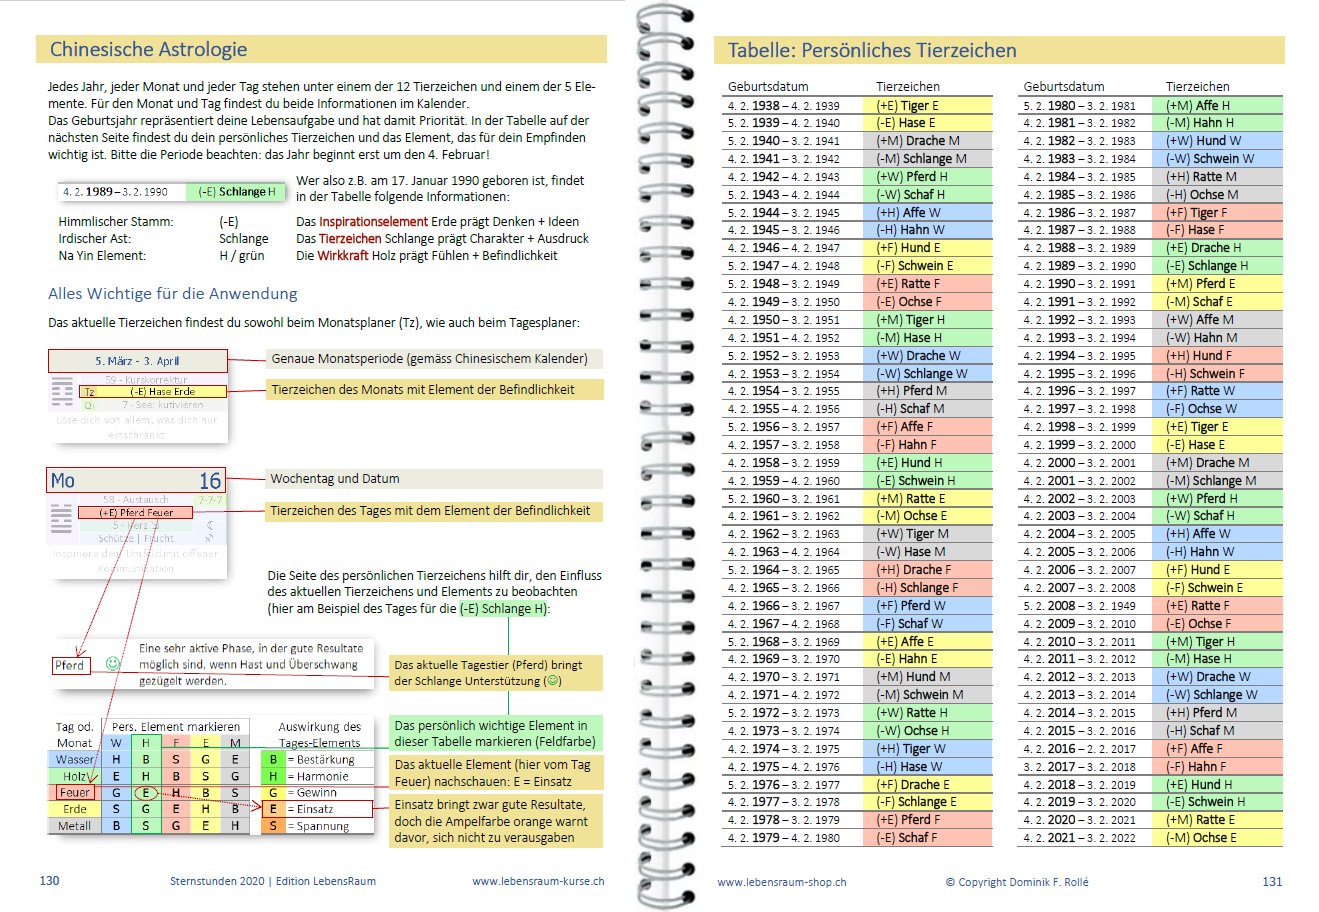Click the yellow G = Gewinn legend swatch
The image size is (1319, 912).
coord(272,793)
